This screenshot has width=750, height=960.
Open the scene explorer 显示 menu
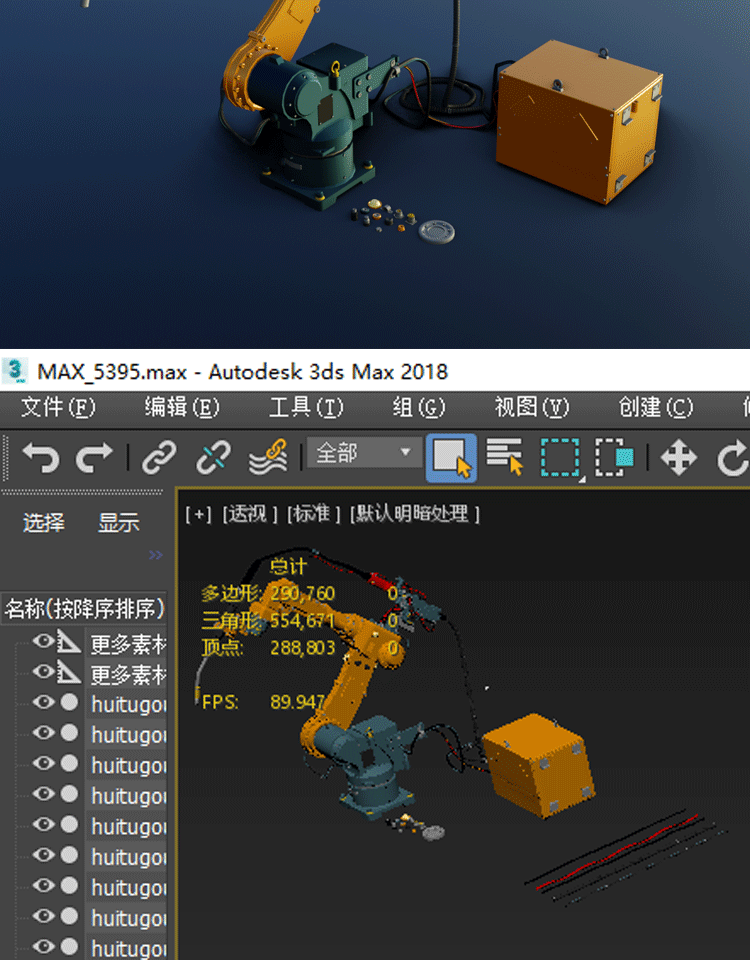point(119,523)
